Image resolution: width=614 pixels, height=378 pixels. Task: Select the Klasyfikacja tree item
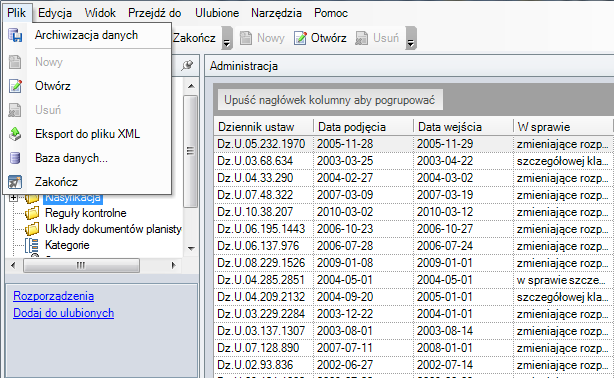(x=73, y=198)
